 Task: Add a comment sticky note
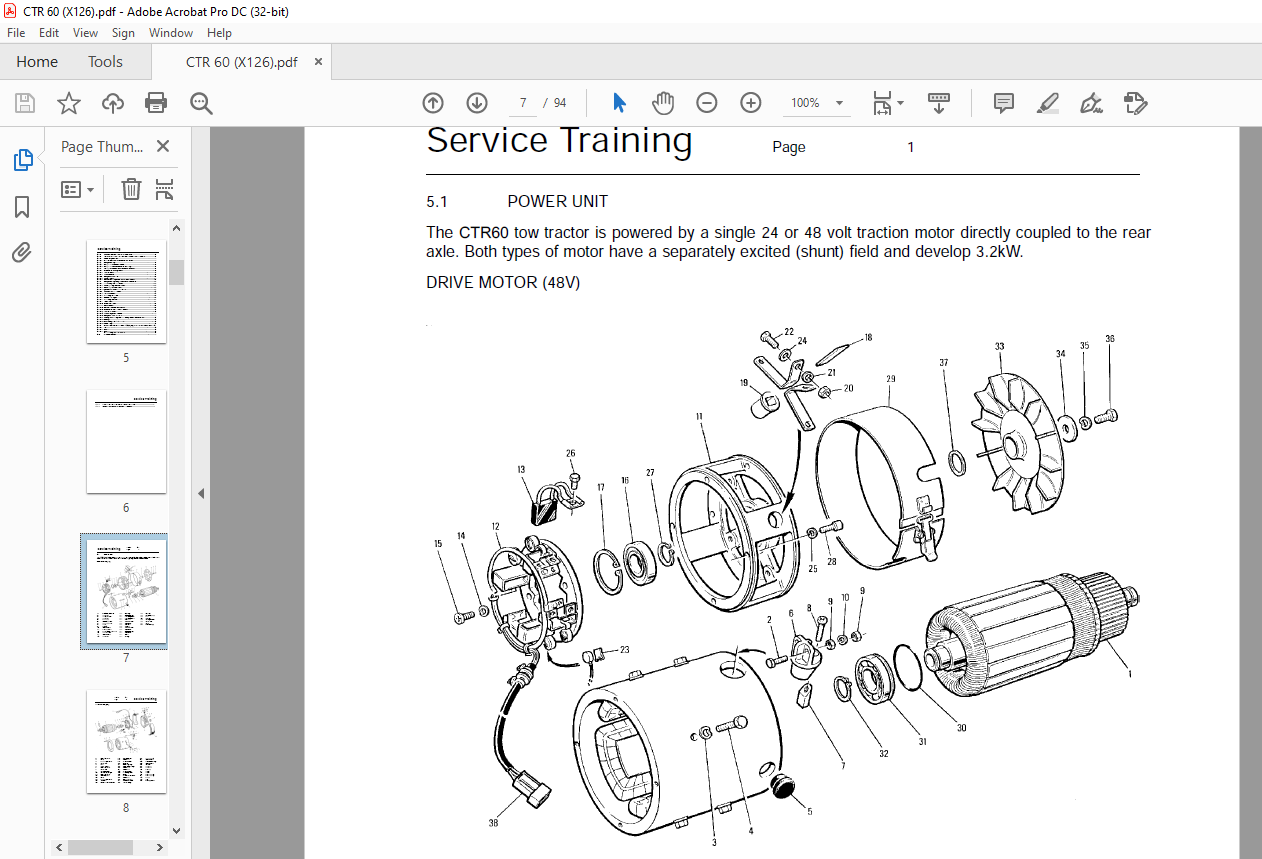(x=1004, y=103)
